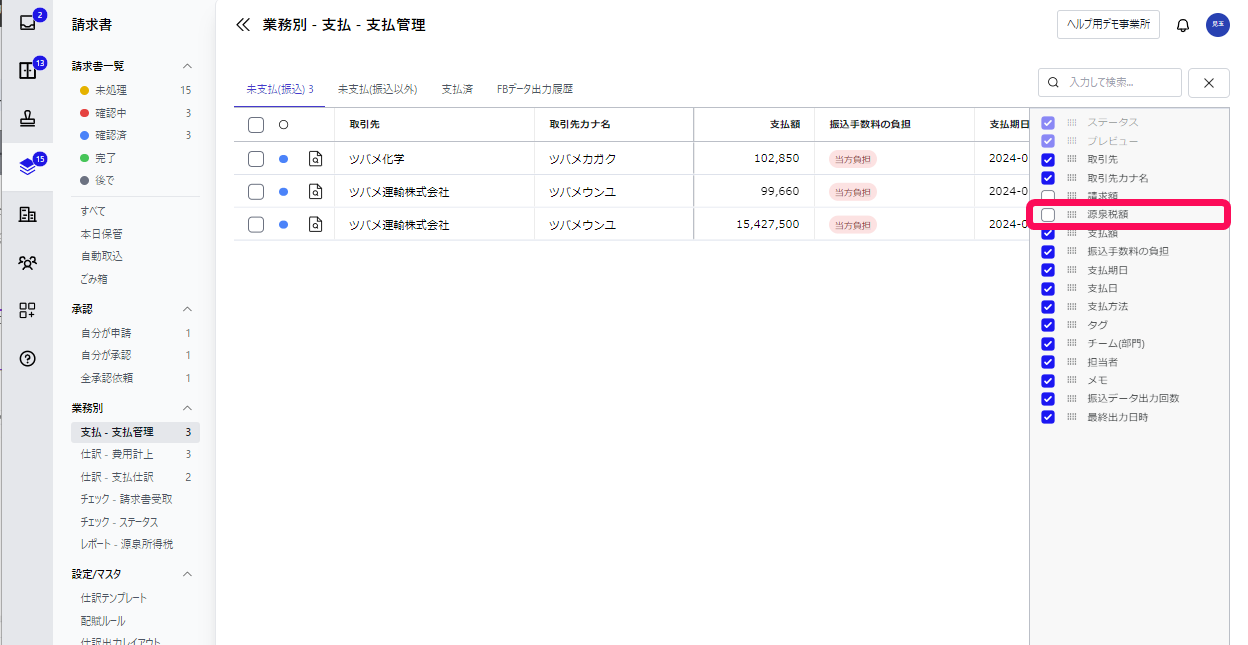Grab the drag handle beside 担当者 column option
Viewport: 1248px width, 645px height.
point(1072,362)
